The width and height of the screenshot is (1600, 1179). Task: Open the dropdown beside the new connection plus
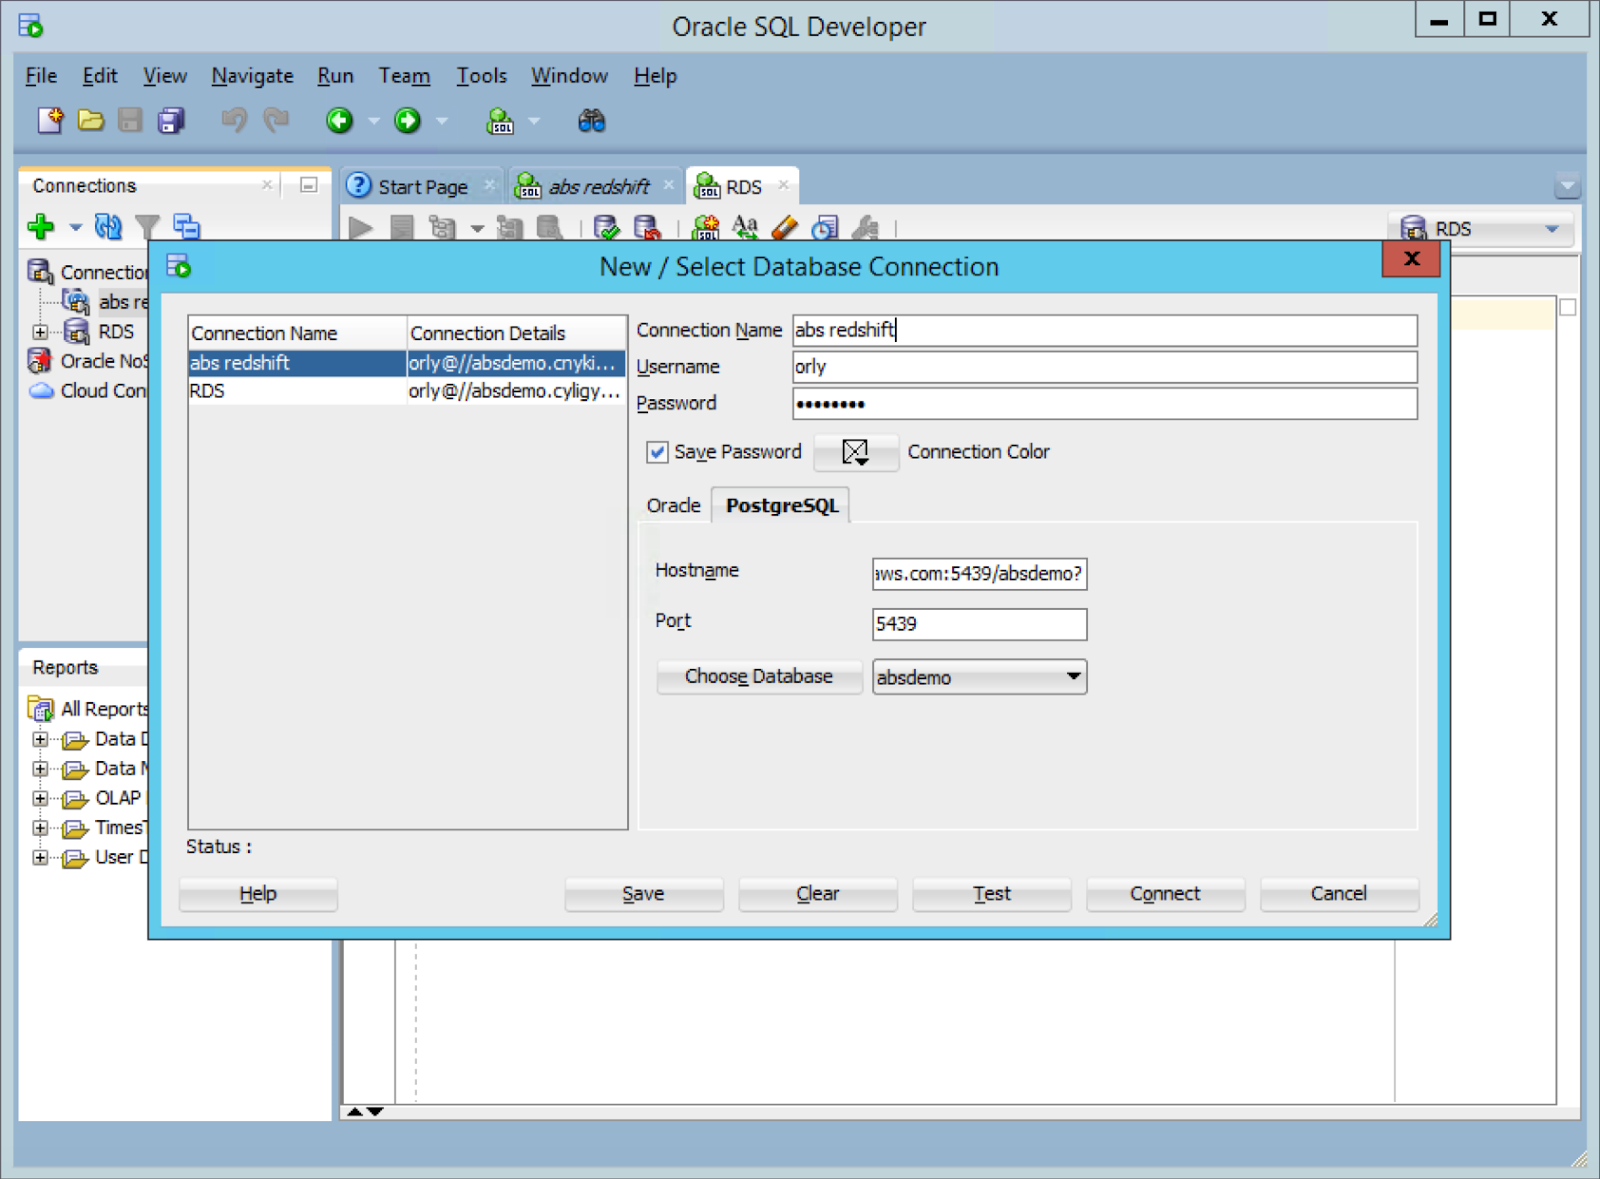pos(75,228)
